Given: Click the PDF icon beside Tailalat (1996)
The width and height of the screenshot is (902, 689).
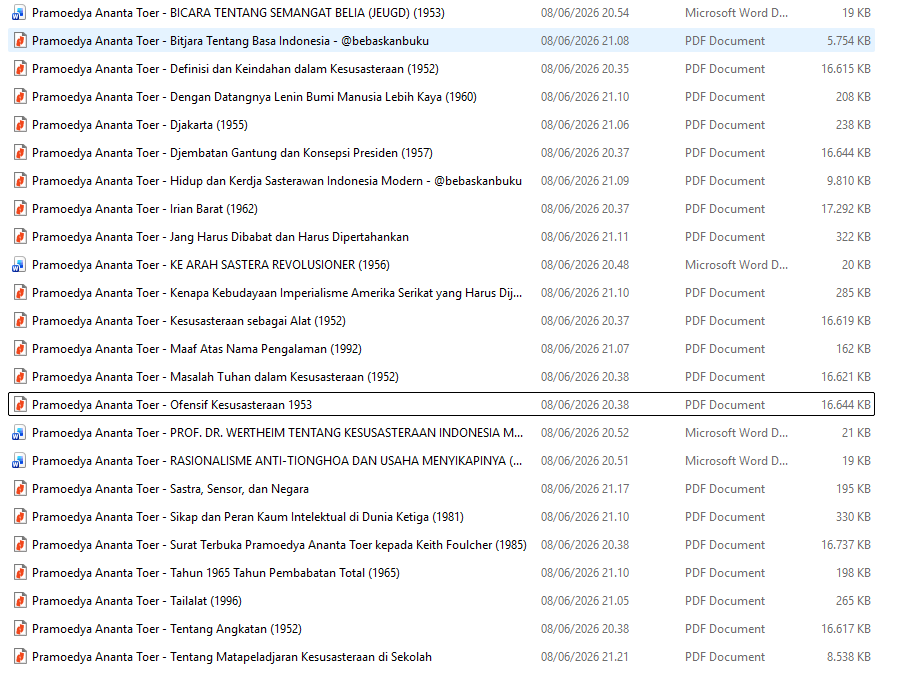Looking at the screenshot, I should pyautogui.click(x=20, y=601).
